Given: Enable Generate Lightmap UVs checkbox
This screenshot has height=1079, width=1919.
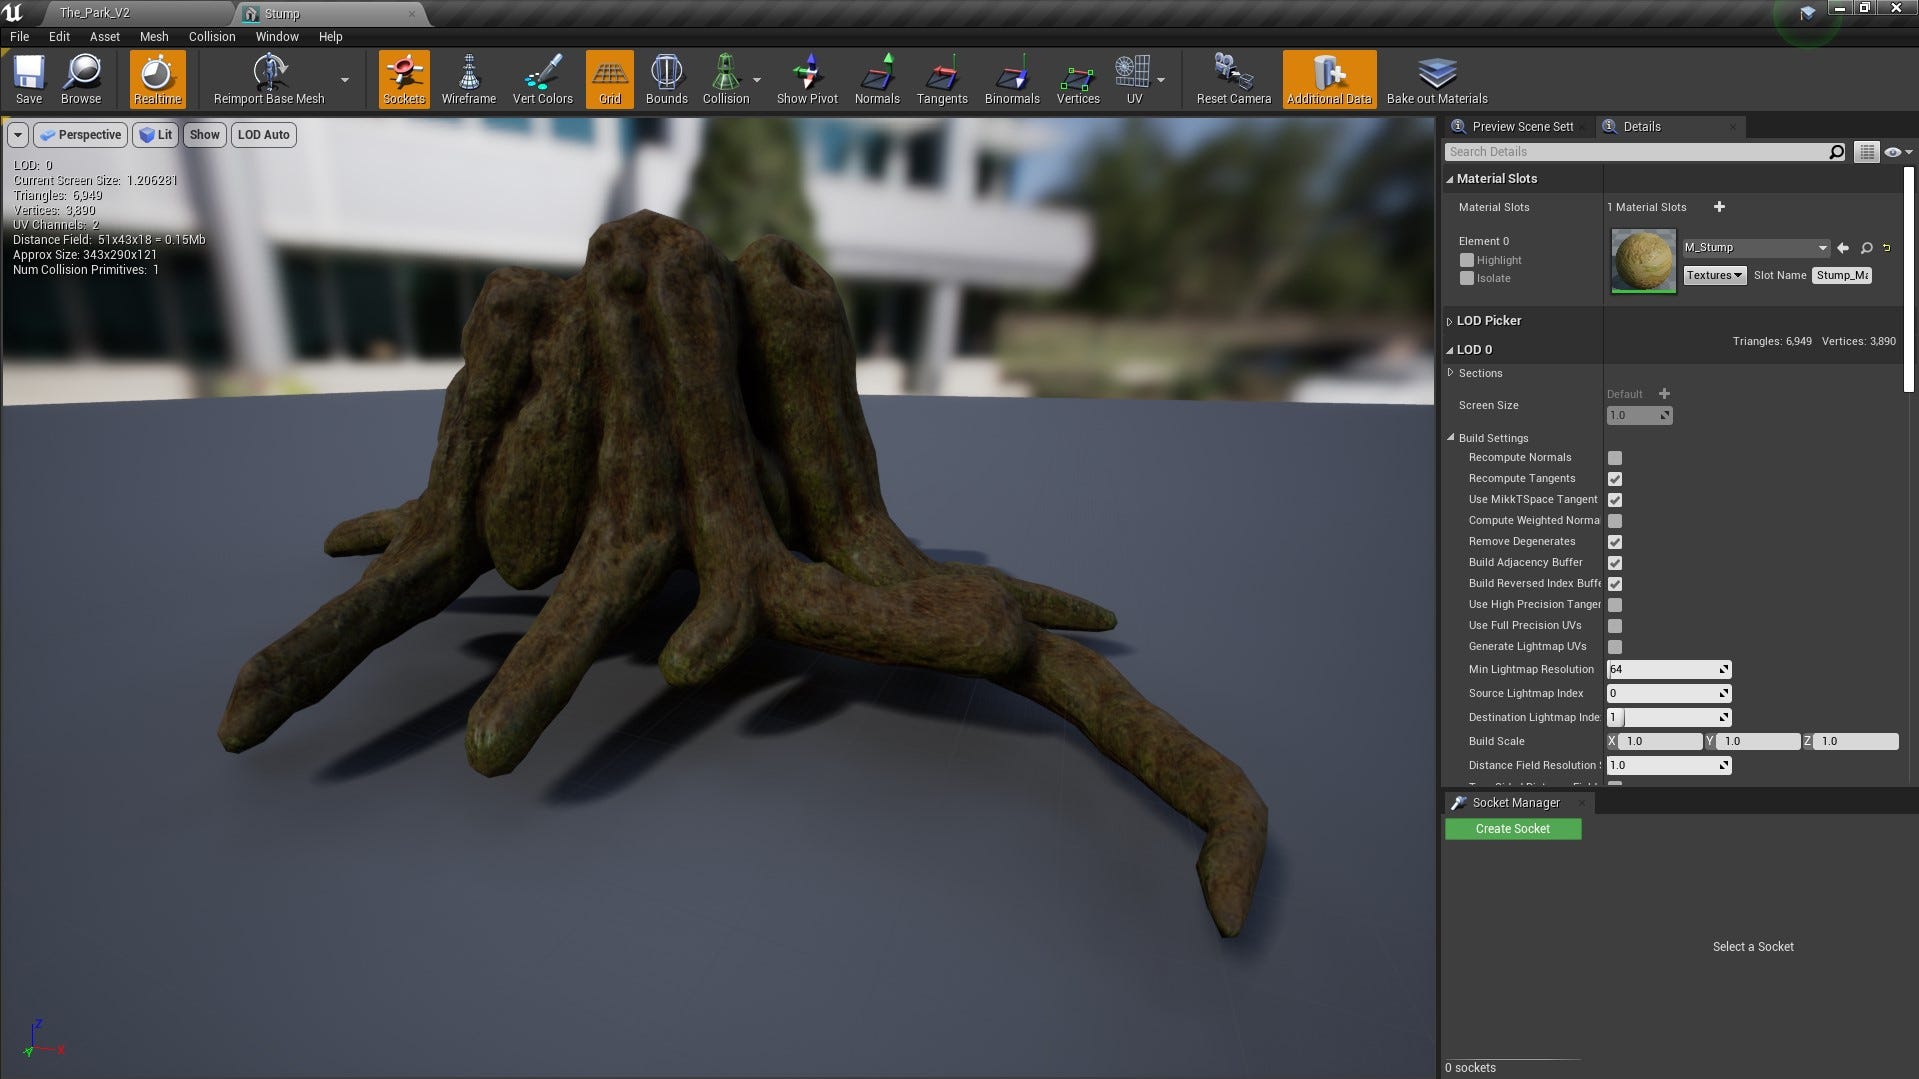Looking at the screenshot, I should [1614, 647].
